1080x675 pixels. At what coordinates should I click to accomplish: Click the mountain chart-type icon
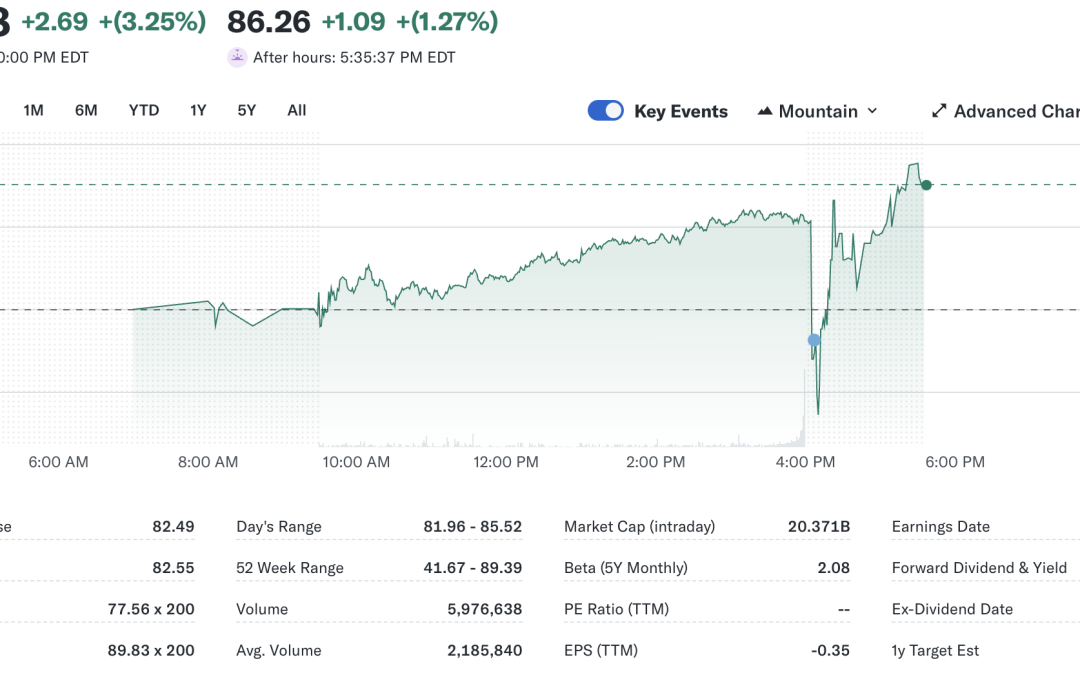pos(765,111)
